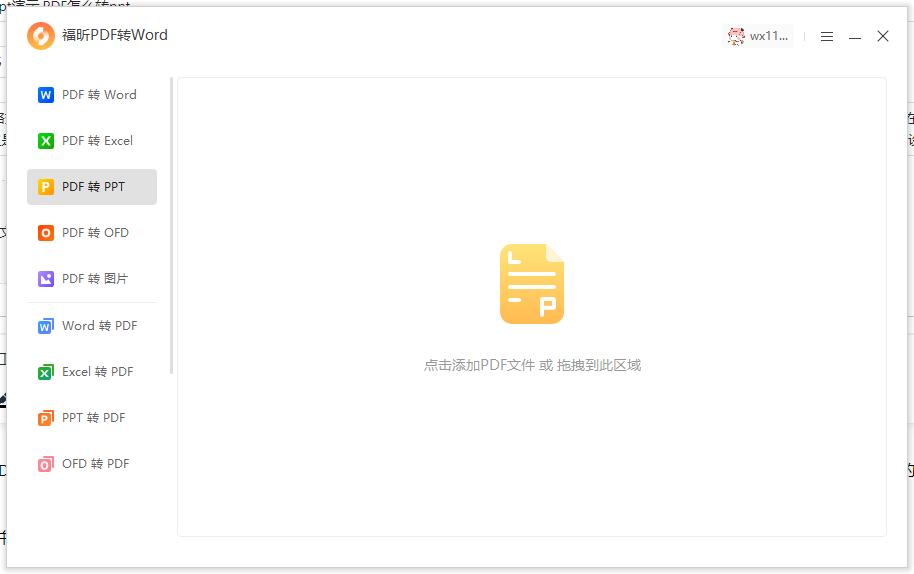Select the PDF 转 图片 label
914x574 pixels.
tap(94, 279)
